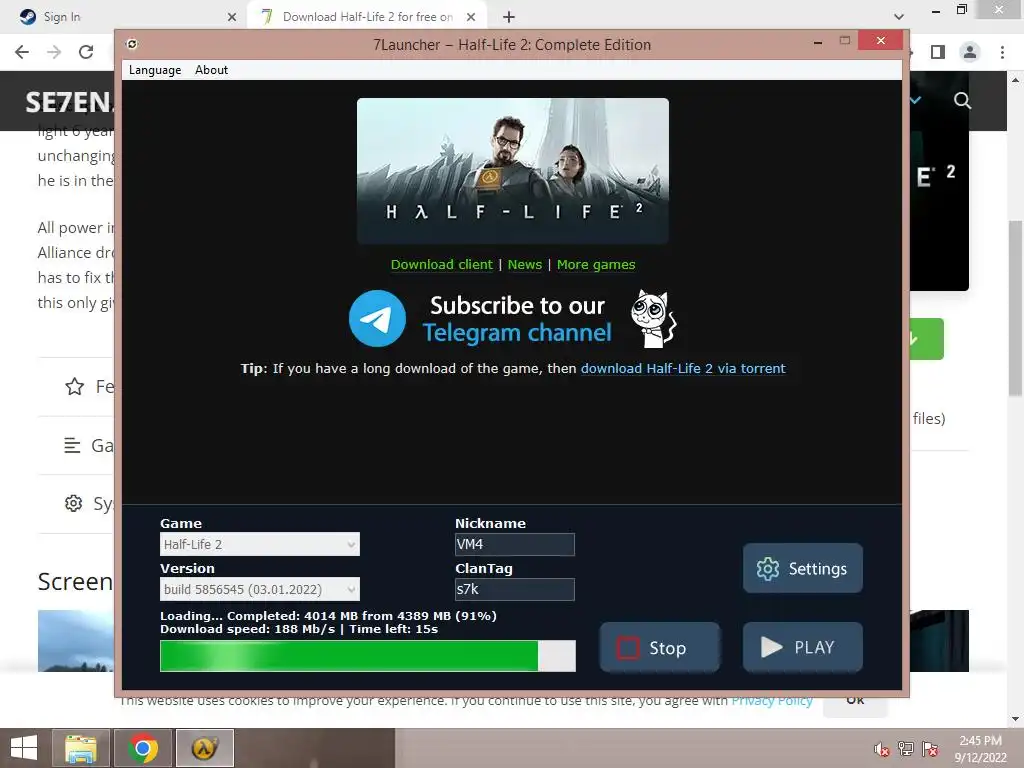Expand the Version dropdown build 5856545

(260, 589)
